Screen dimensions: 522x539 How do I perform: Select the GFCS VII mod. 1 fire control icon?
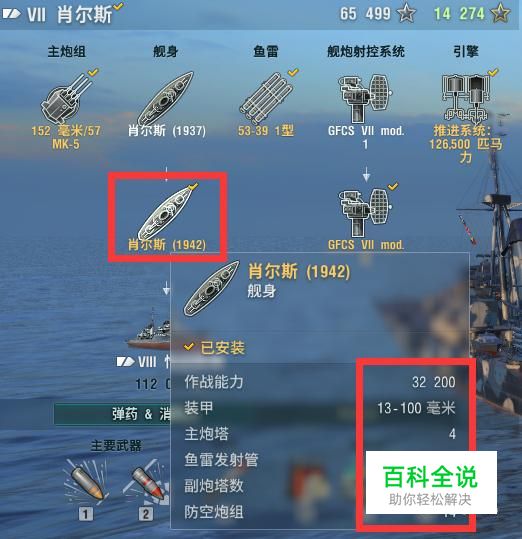366,98
